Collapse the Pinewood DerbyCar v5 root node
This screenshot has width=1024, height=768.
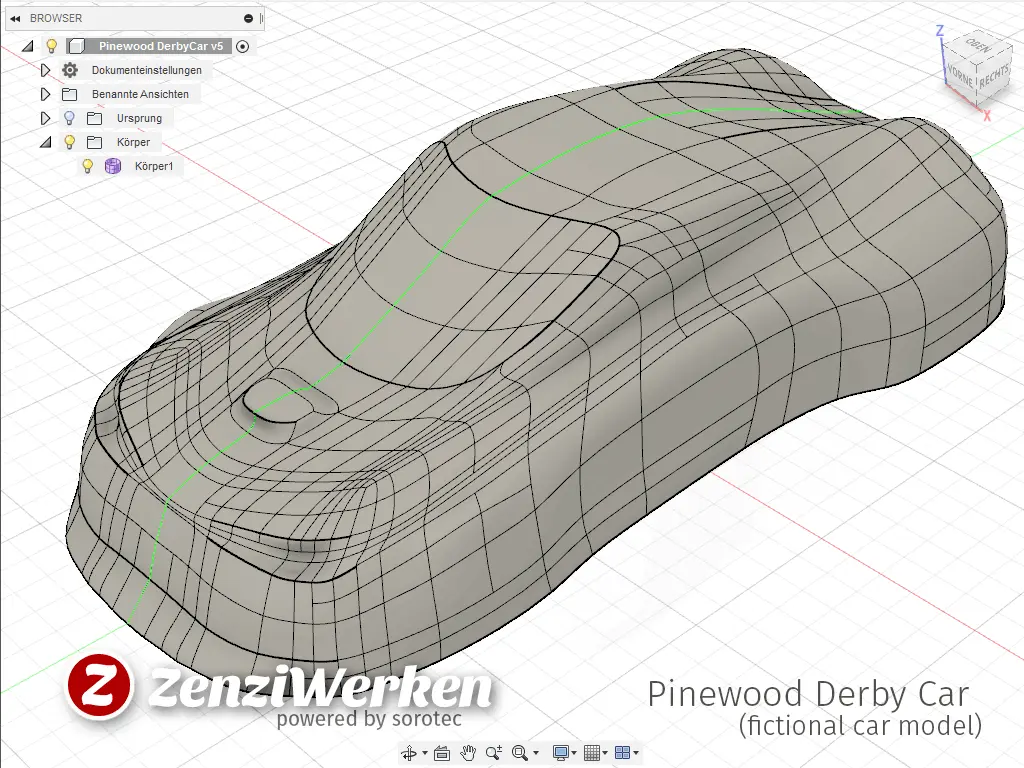coord(27,46)
